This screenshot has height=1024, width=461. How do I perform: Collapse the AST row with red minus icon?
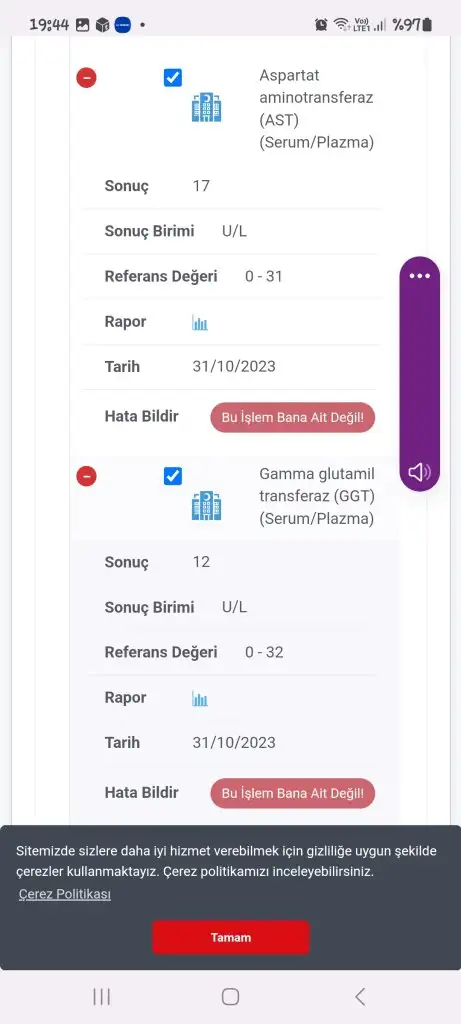click(x=86, y=78)
